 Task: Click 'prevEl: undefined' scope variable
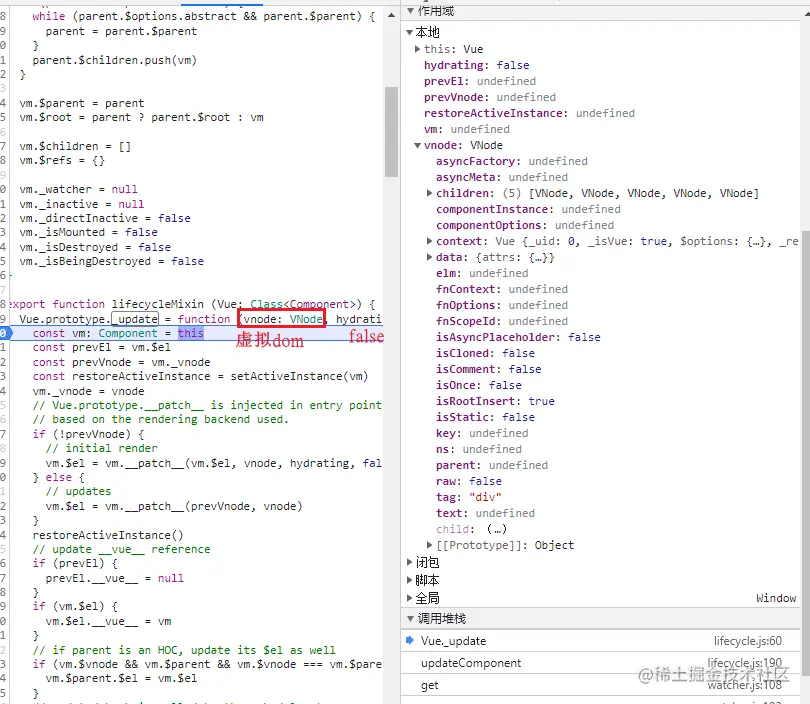479,81
